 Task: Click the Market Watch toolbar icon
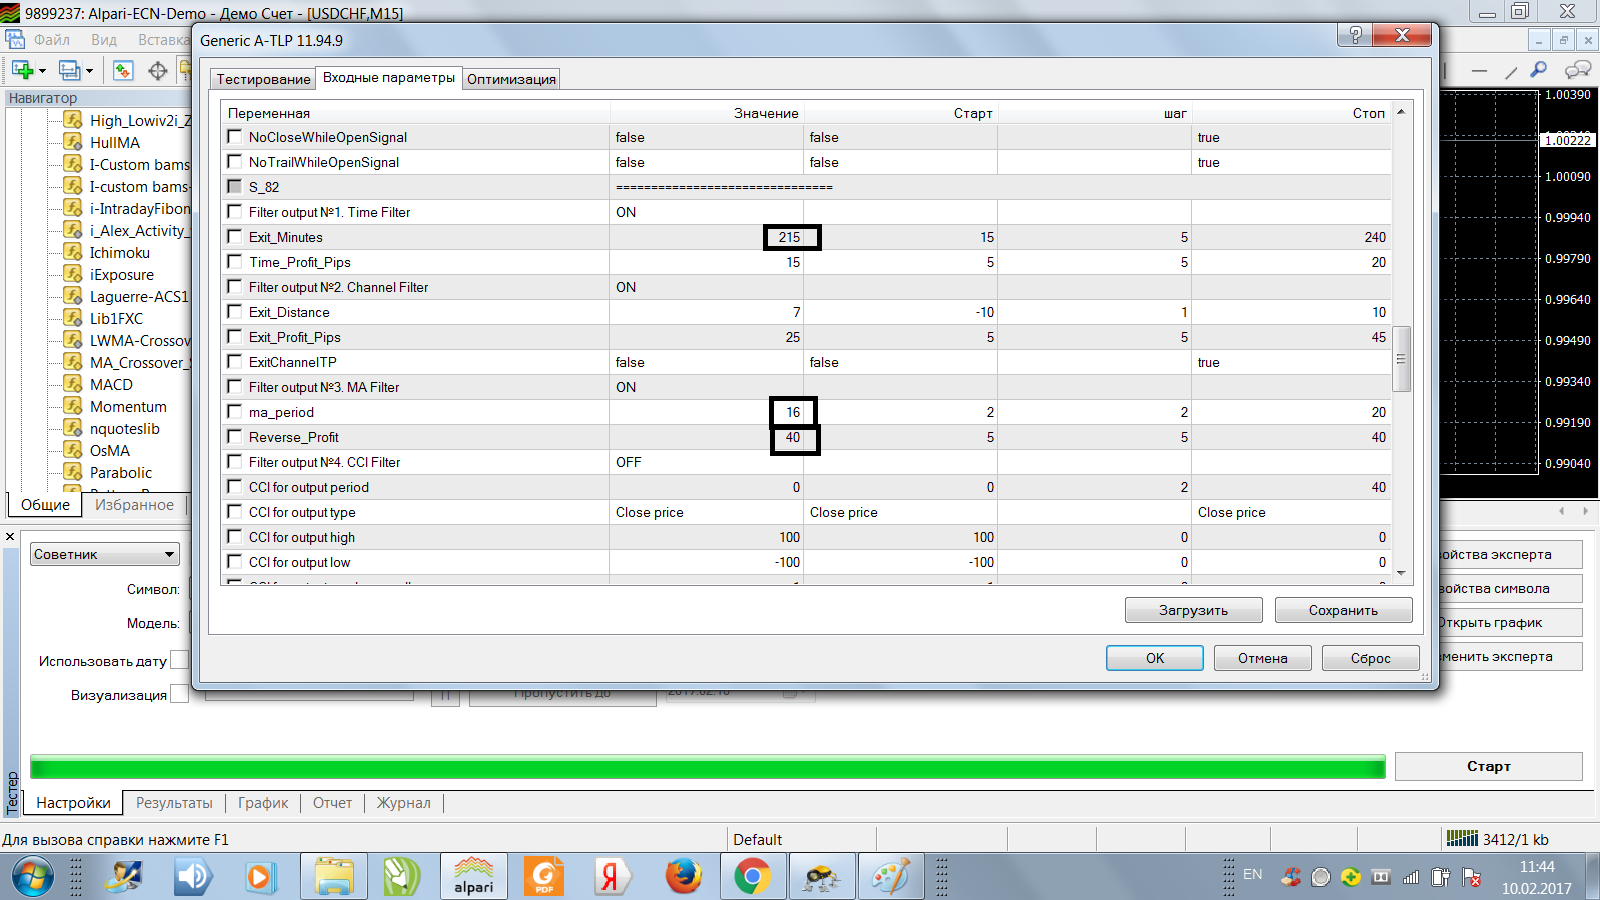(123, 70)
